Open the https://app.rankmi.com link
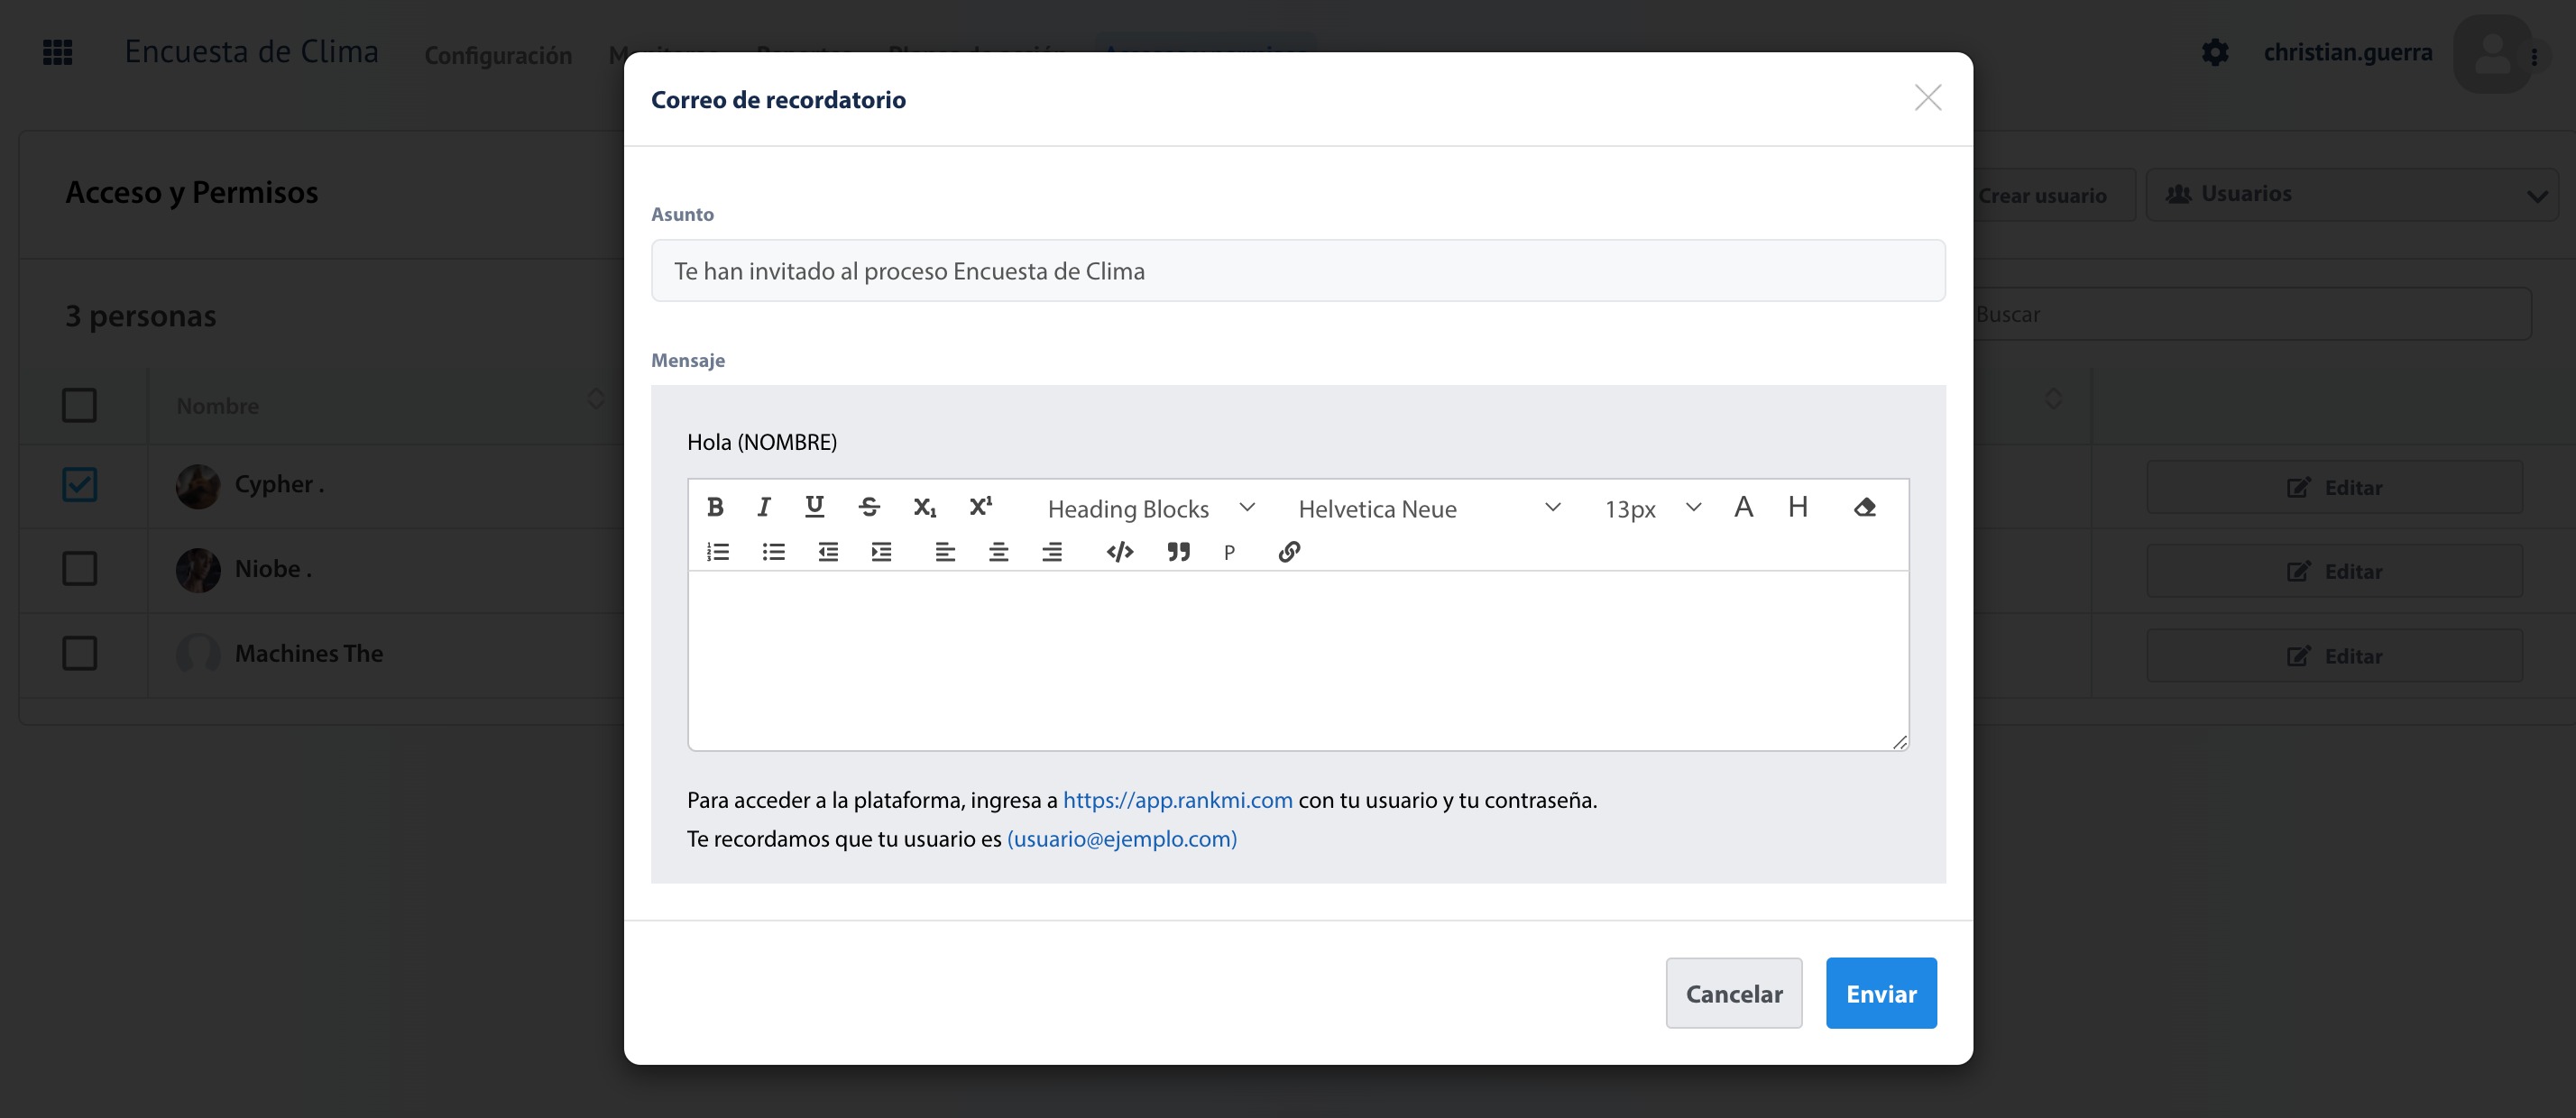 [1177, 800]
